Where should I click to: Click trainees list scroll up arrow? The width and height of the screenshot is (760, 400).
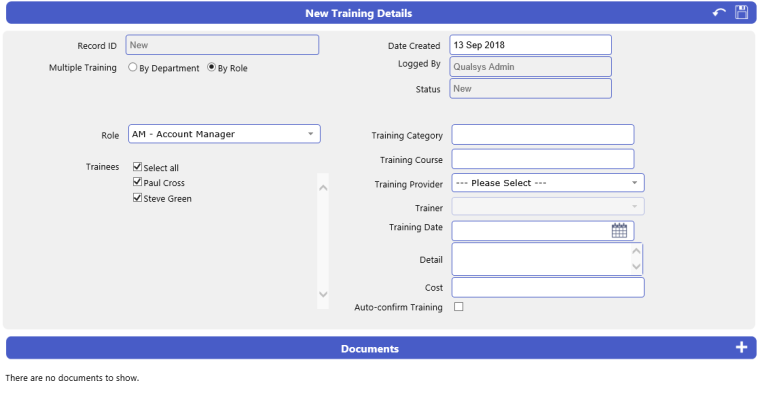coord(323,188)
